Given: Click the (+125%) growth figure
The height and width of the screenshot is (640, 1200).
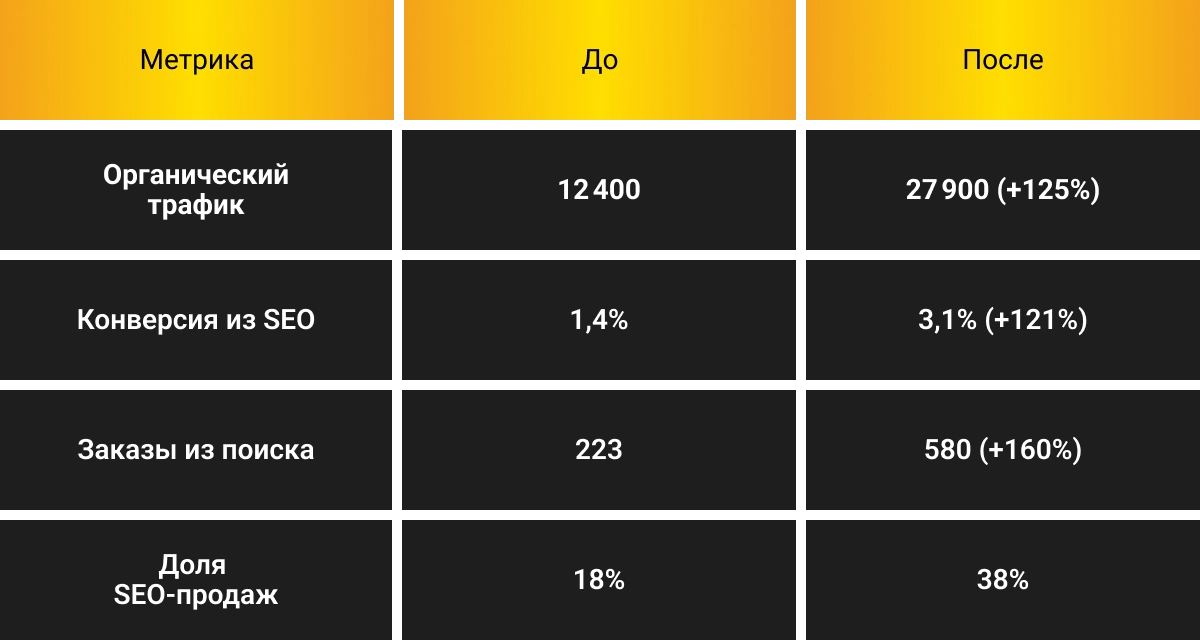Looking at the screenshot, I should (1049, 190).
